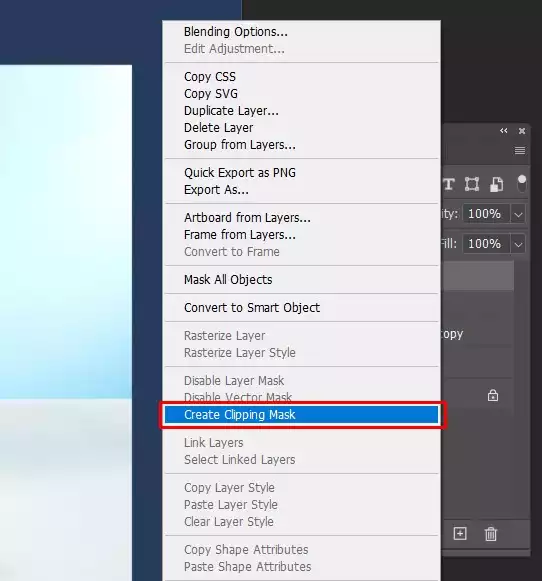The image size is (542, 581).
Task: Click the Opacity 100% value field
Action: [486, 214]
